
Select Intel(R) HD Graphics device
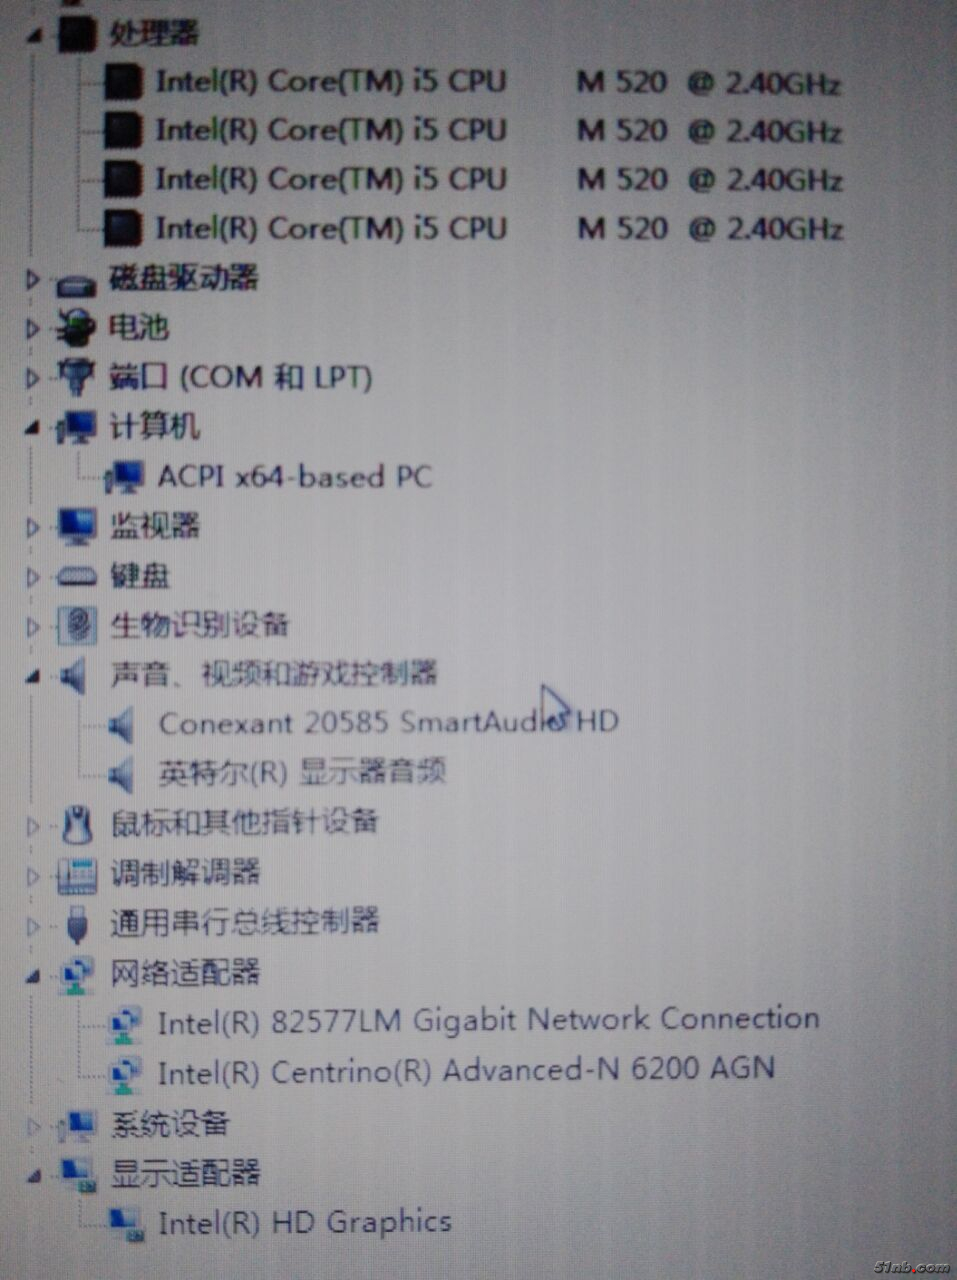click(304, 1221)
